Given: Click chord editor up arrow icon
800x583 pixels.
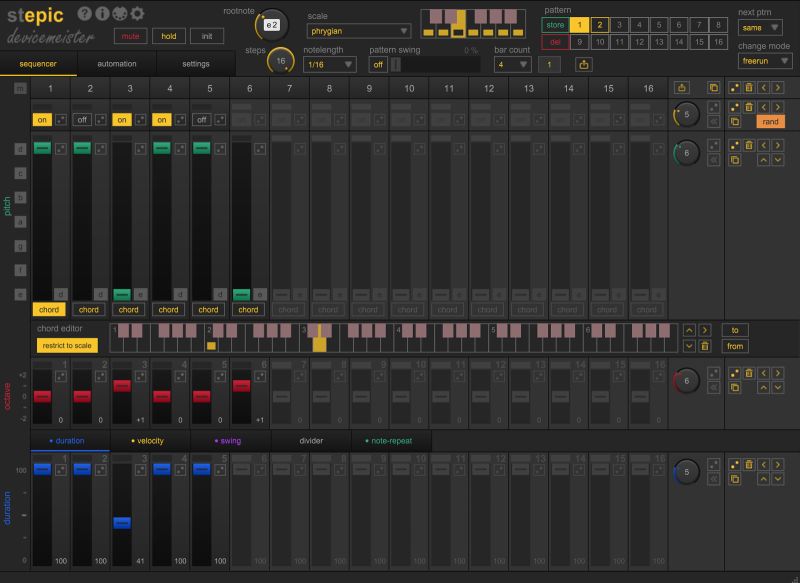Looking at the screenshot, I should [x=689, y=331].
